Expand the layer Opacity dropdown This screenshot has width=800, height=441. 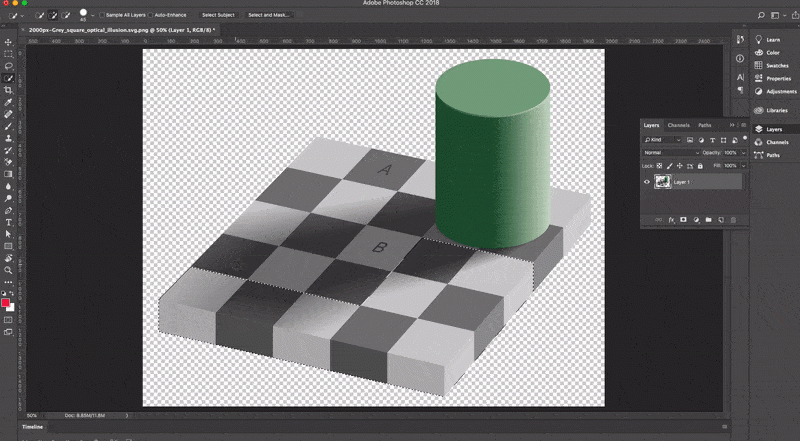742,152
